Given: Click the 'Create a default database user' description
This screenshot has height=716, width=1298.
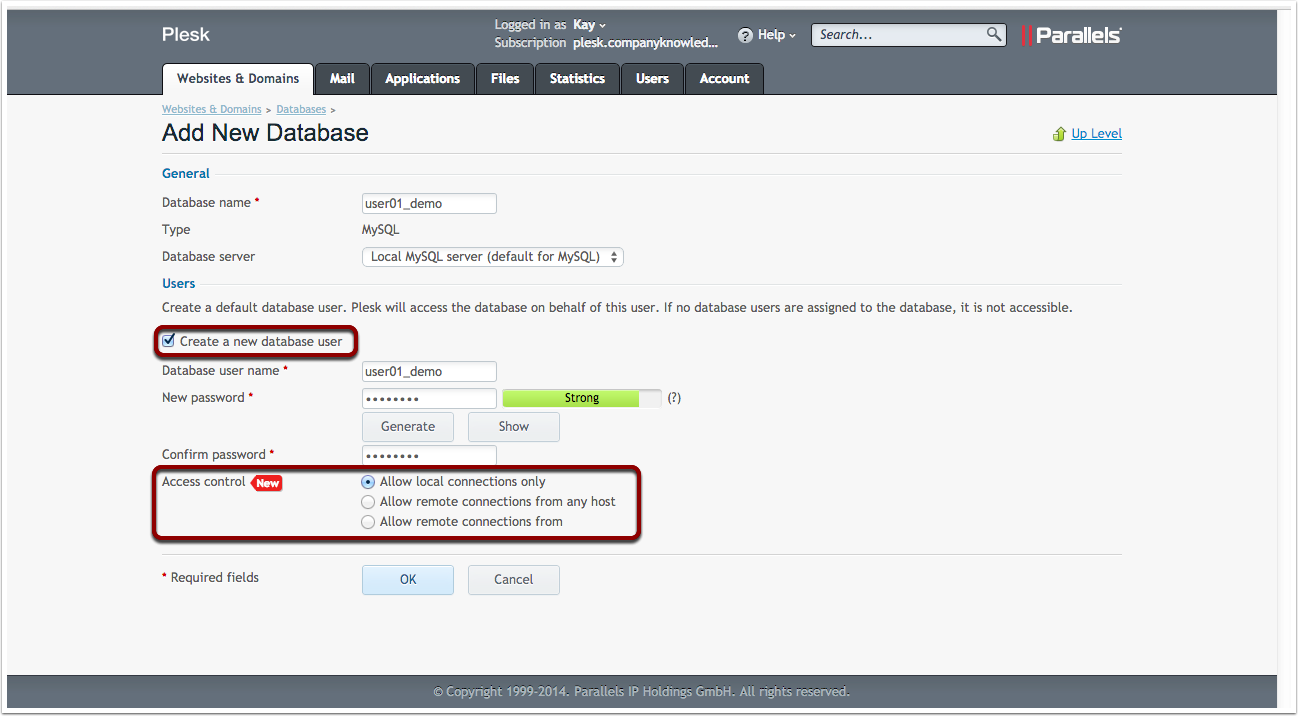Looking at the screenshot, I should 617,308.
